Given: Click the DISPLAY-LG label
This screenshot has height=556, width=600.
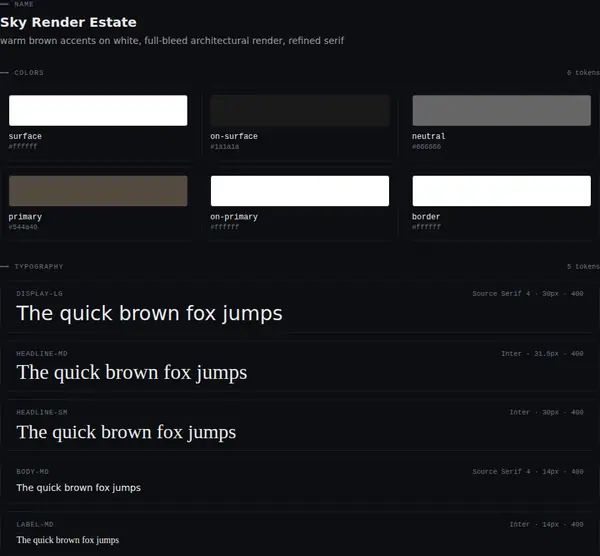Looking at the screenshot, I should pyautogui.click(x=39, y=293).
